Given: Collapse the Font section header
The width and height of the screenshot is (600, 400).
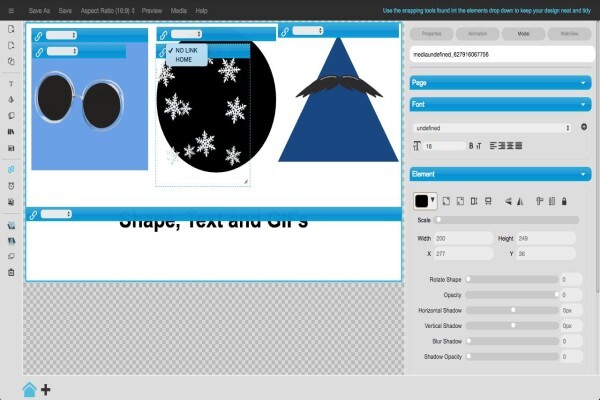Looking at the screenshot, I should [501, 104].
